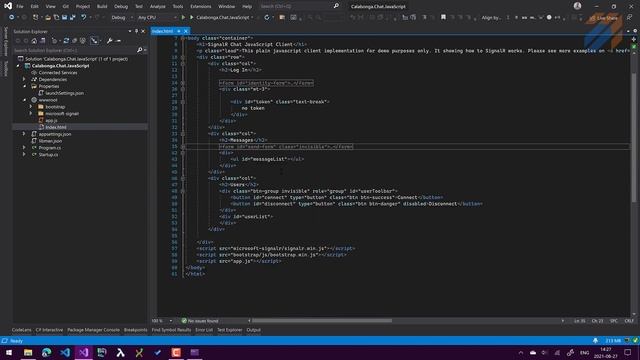640x360 pixels.
Task: Click the Solution Explorer Properties wrench icon
Action: (x=109, y=41)
